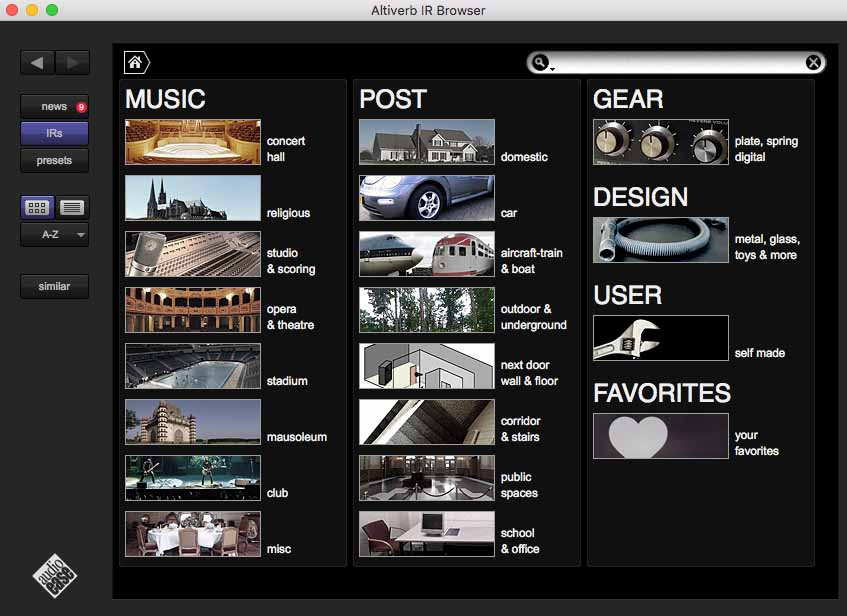Click the 'concert hall' label
Screen dimensions: 847x616
(x=286, y=149)
